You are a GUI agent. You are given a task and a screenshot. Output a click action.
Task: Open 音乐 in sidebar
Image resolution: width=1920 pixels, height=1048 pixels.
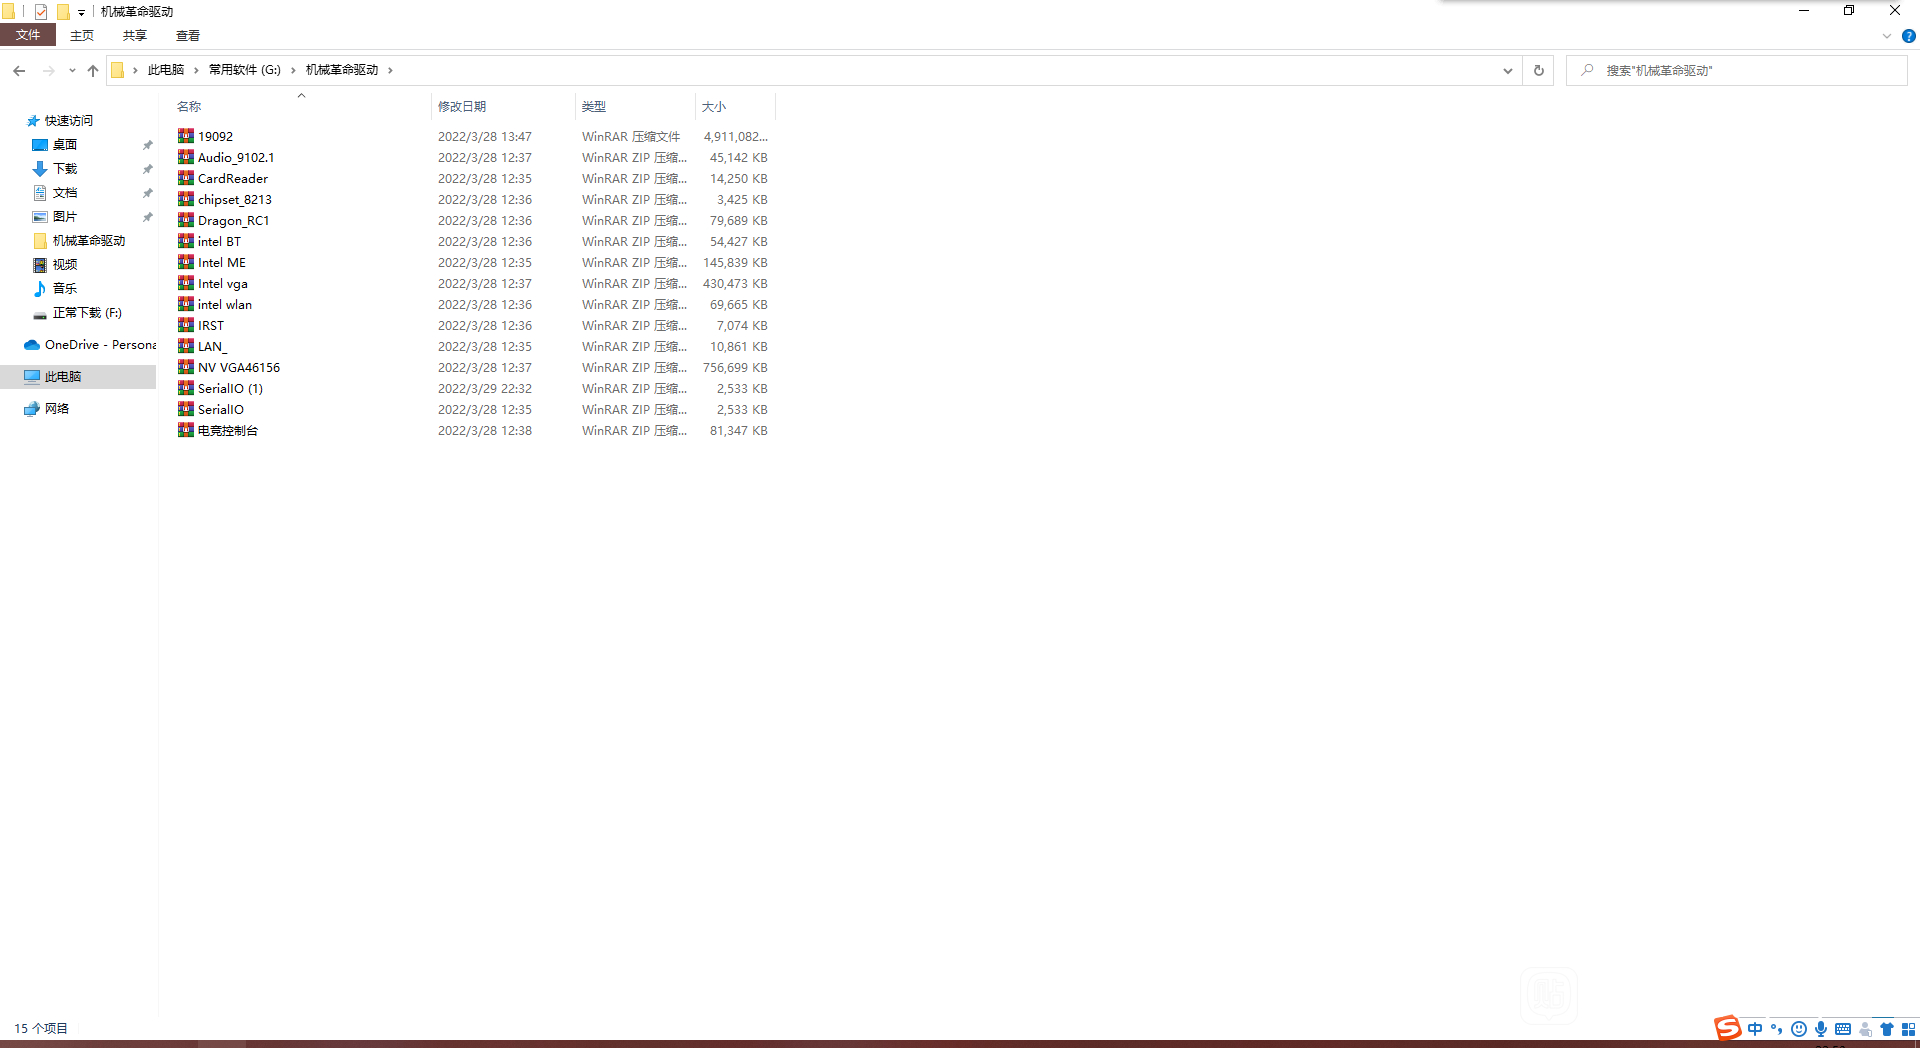[65, 289]
